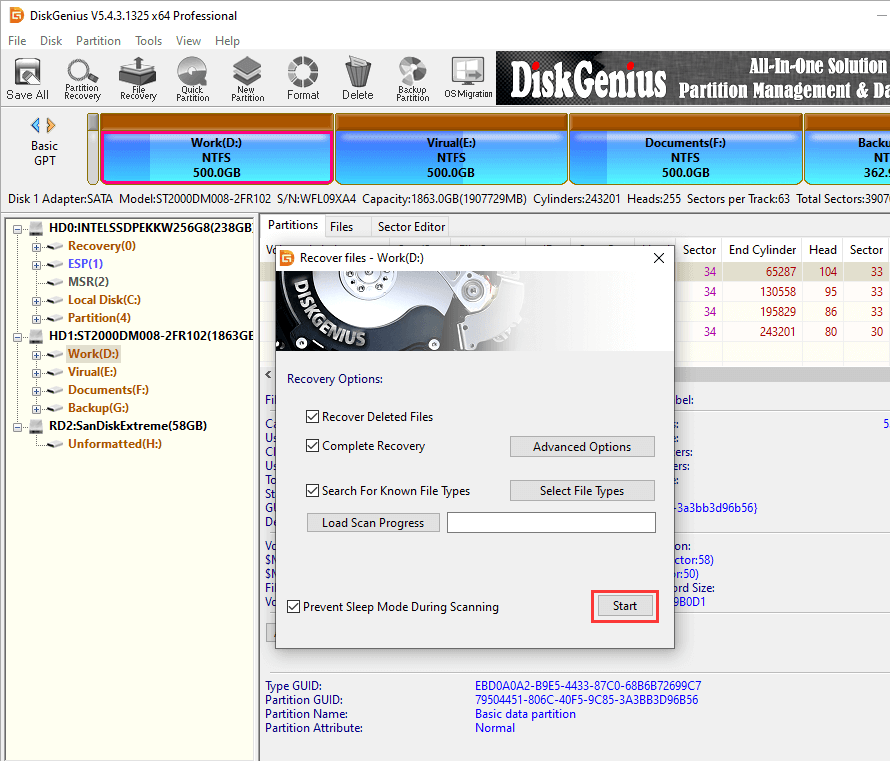Viewport: 890px width, 761px height.
Task: Toggle Prevent Sleep Mode During Scanning
Action: pos(293,607)
